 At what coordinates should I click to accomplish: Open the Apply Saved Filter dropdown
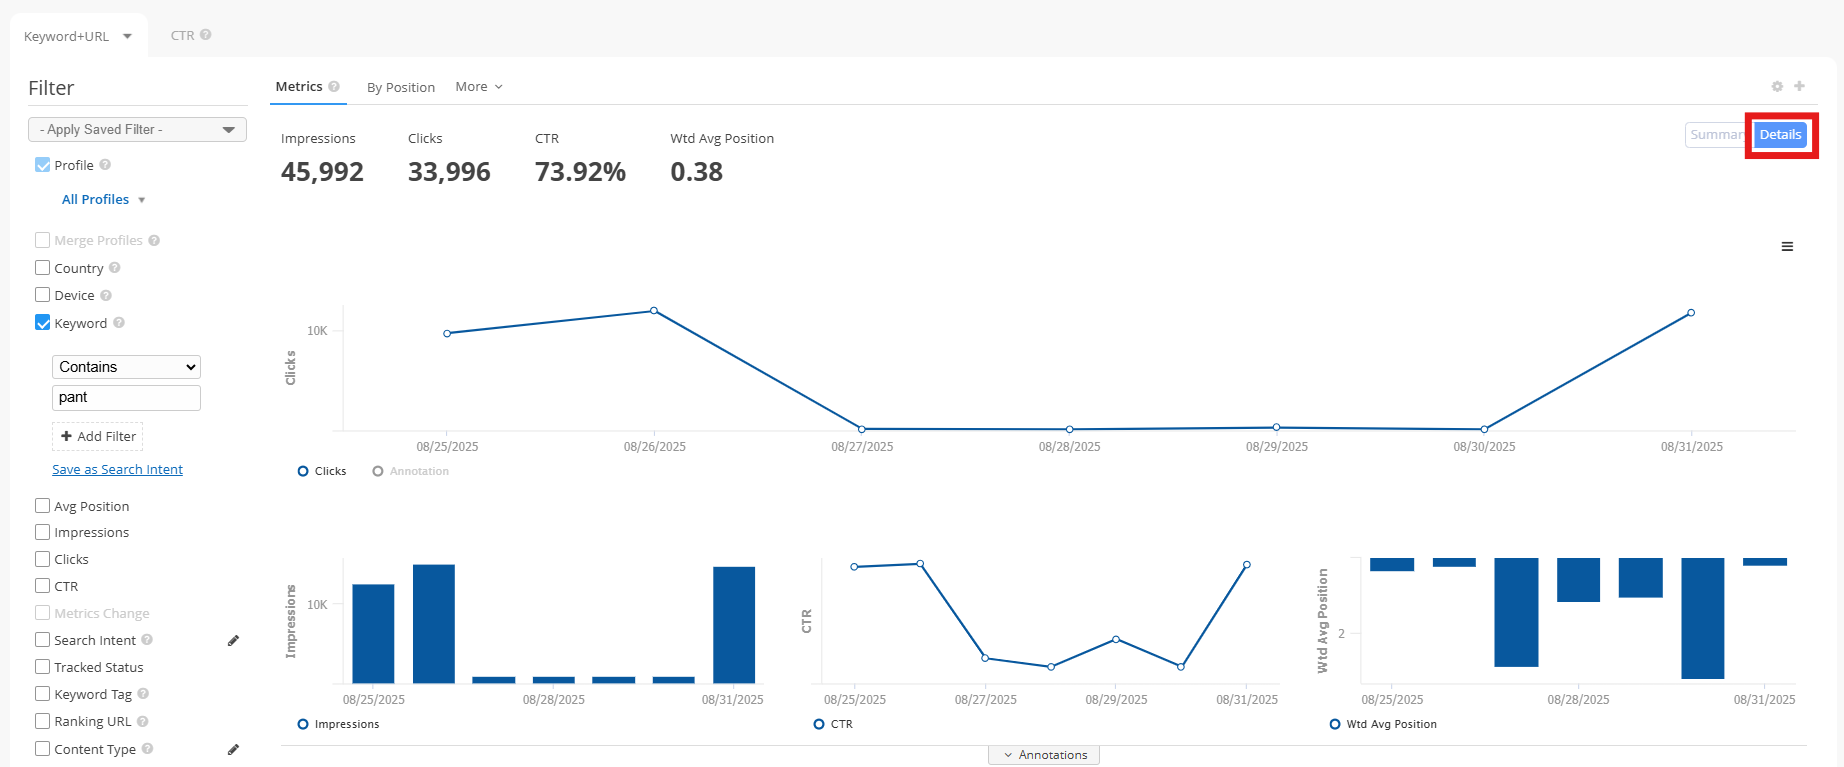click(137, 130)
